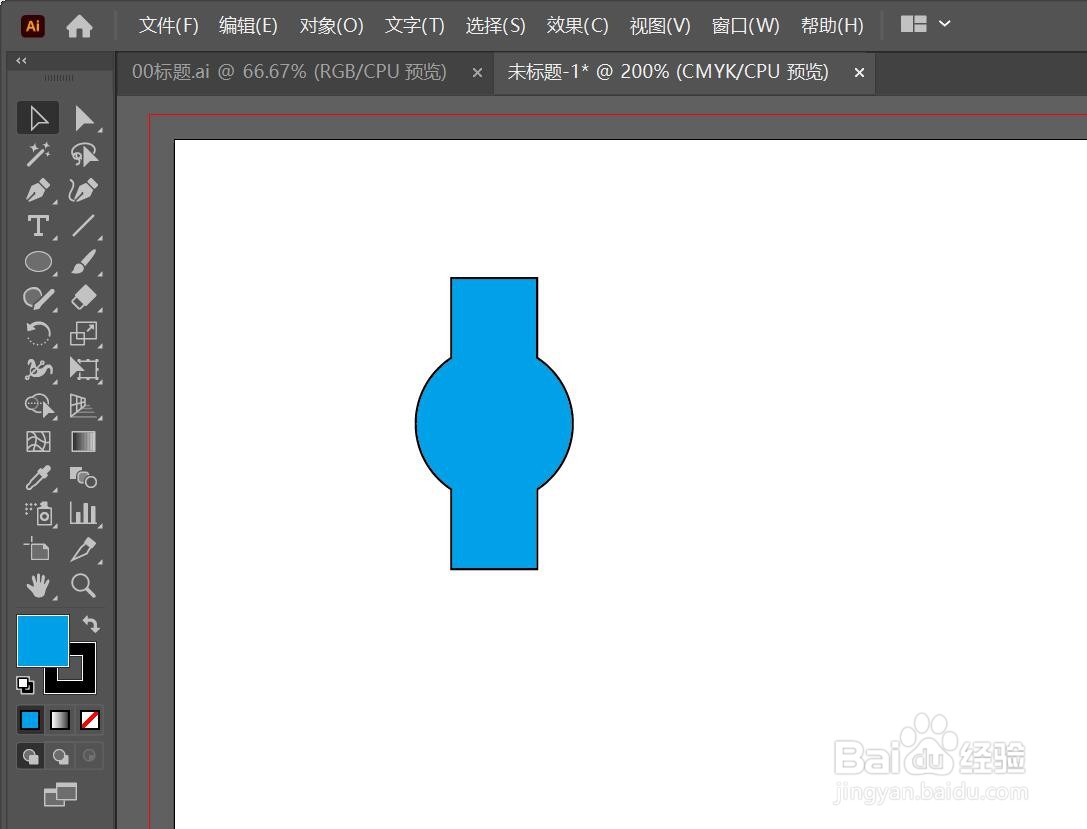Select the Curvature tool
The image size is (1087, 829).
tap(84, 191)
